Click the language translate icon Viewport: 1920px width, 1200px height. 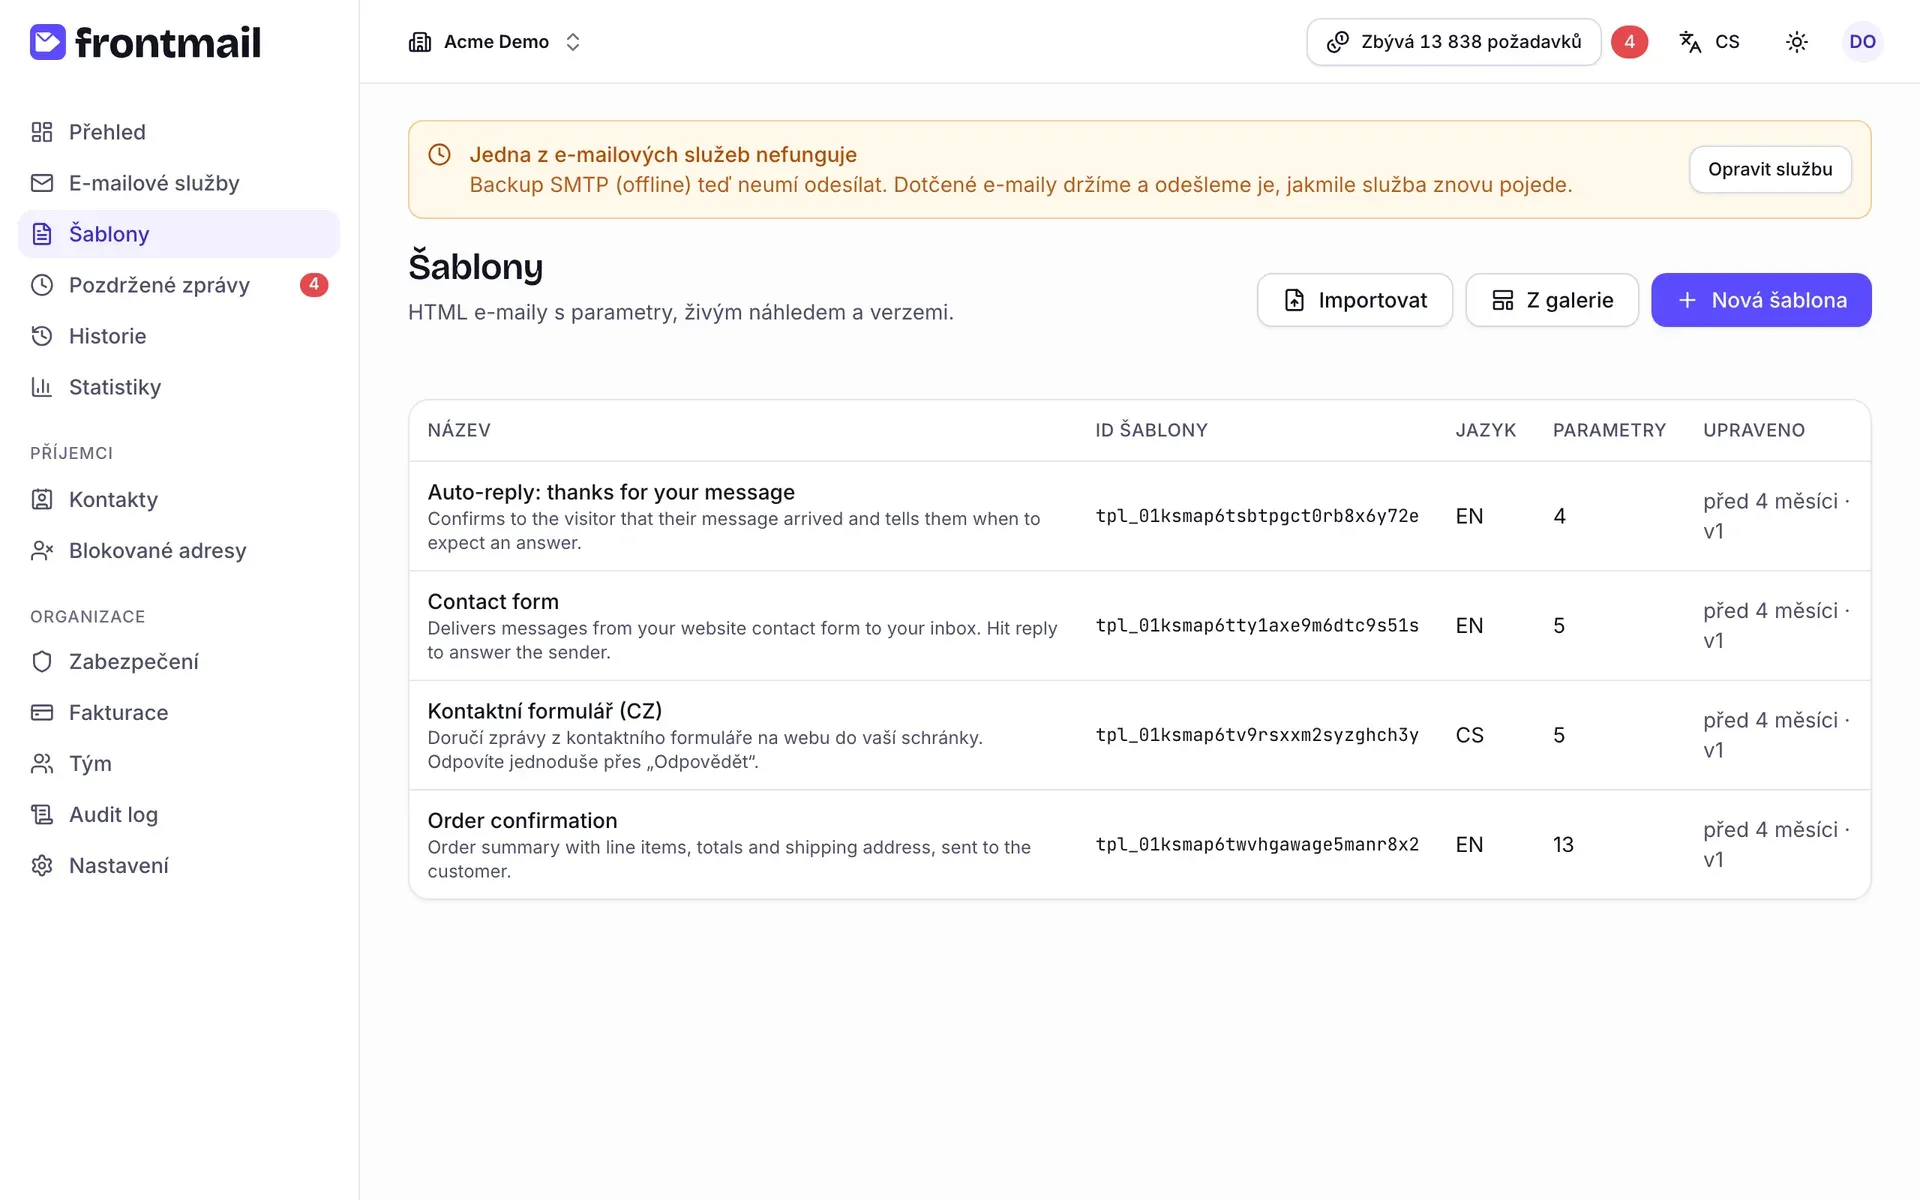tap(1690, 42)
